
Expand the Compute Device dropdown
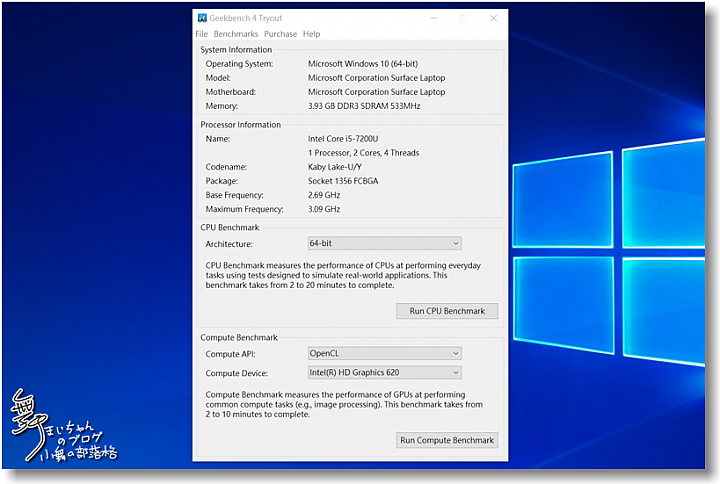pos(384,372)
